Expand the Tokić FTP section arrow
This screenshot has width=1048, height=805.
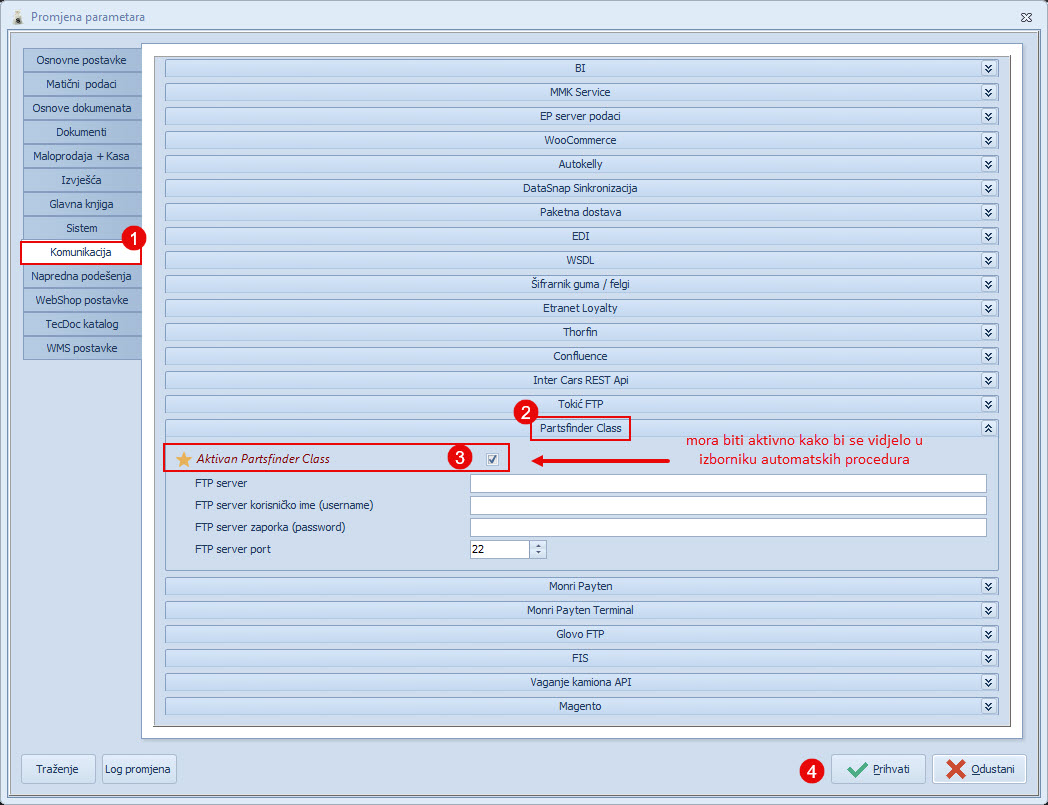click(x=988, y=404)
